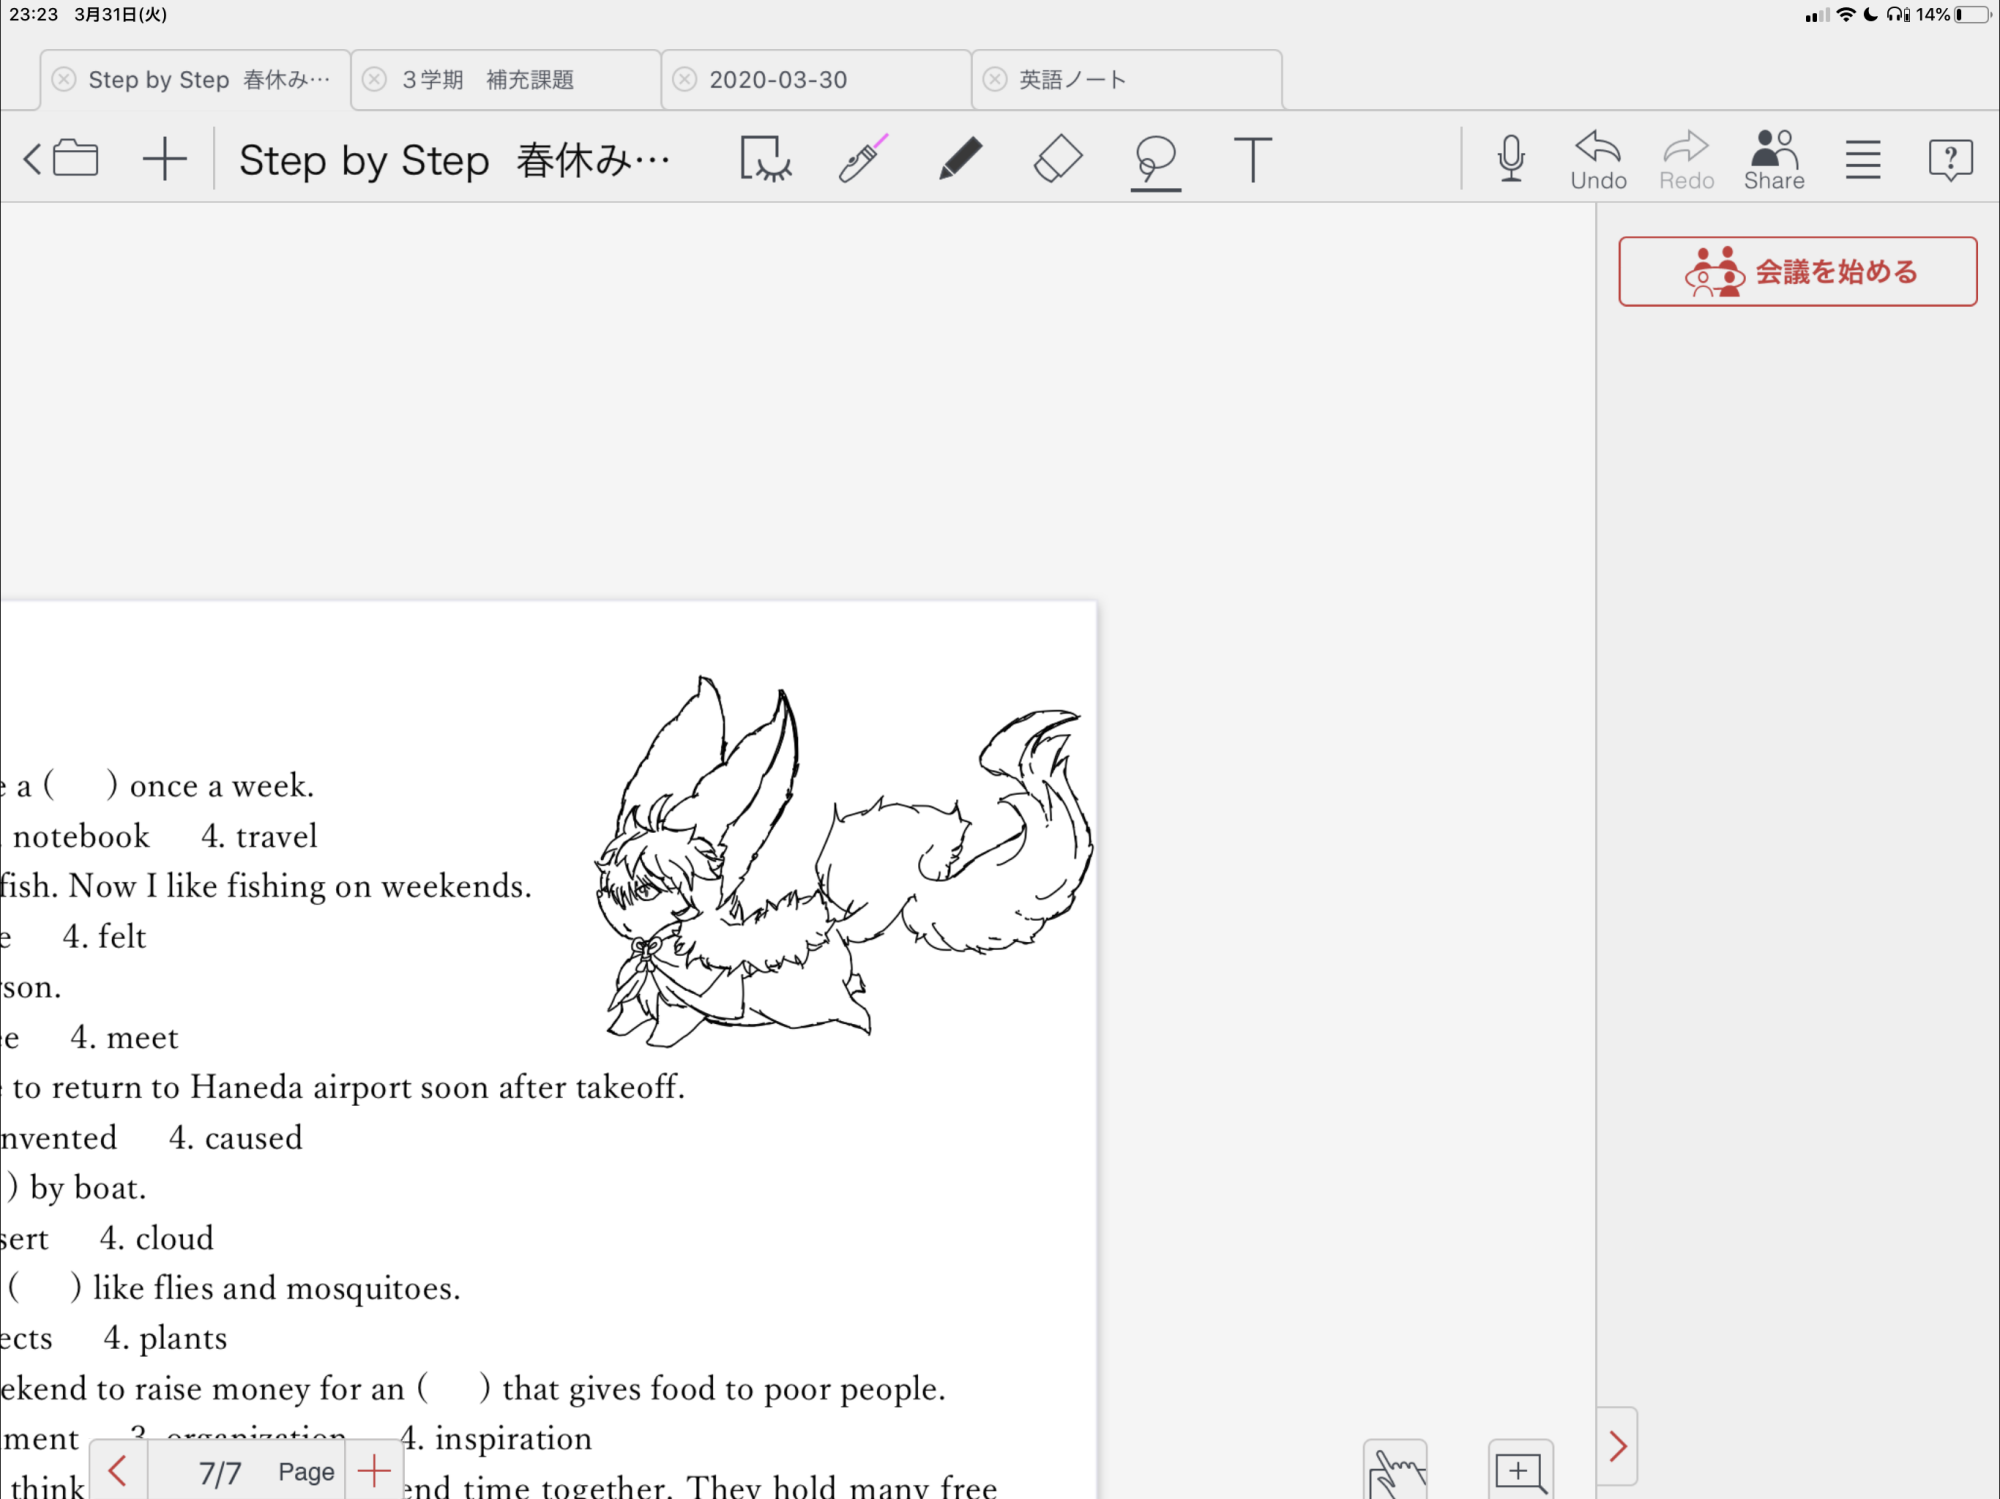Expand side panel with red chevron

(x=1617, y=1446)
